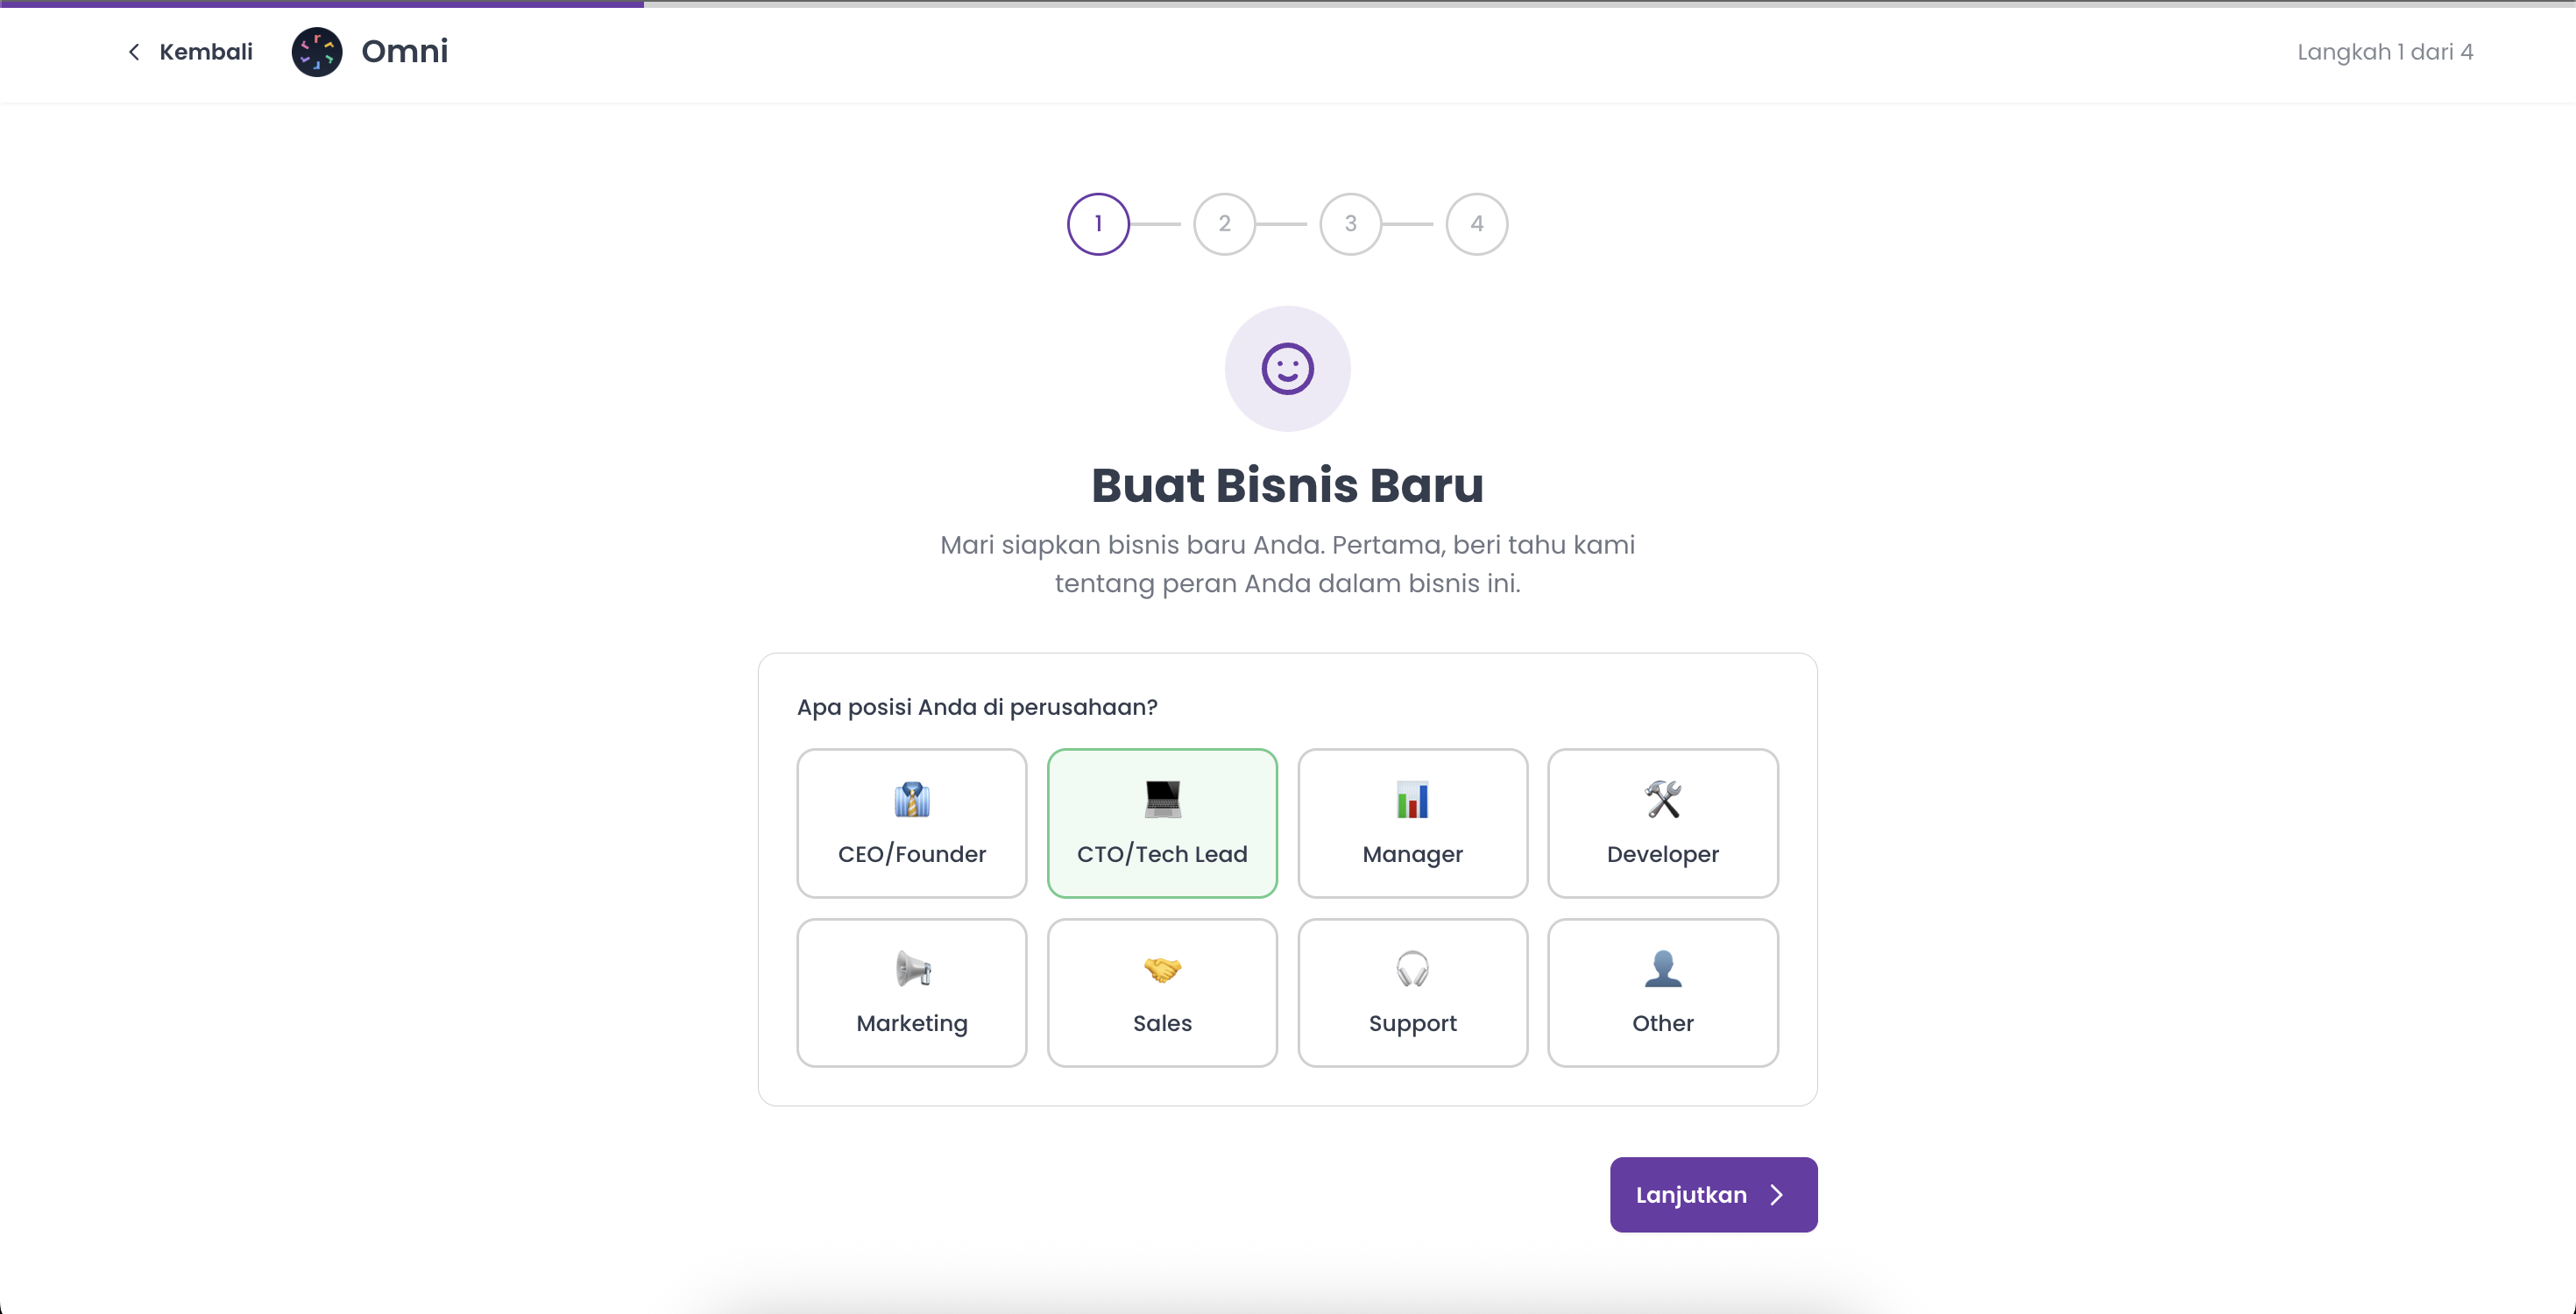
Task: Click the bar chart icon for Manager
Action: (1412, 800)
